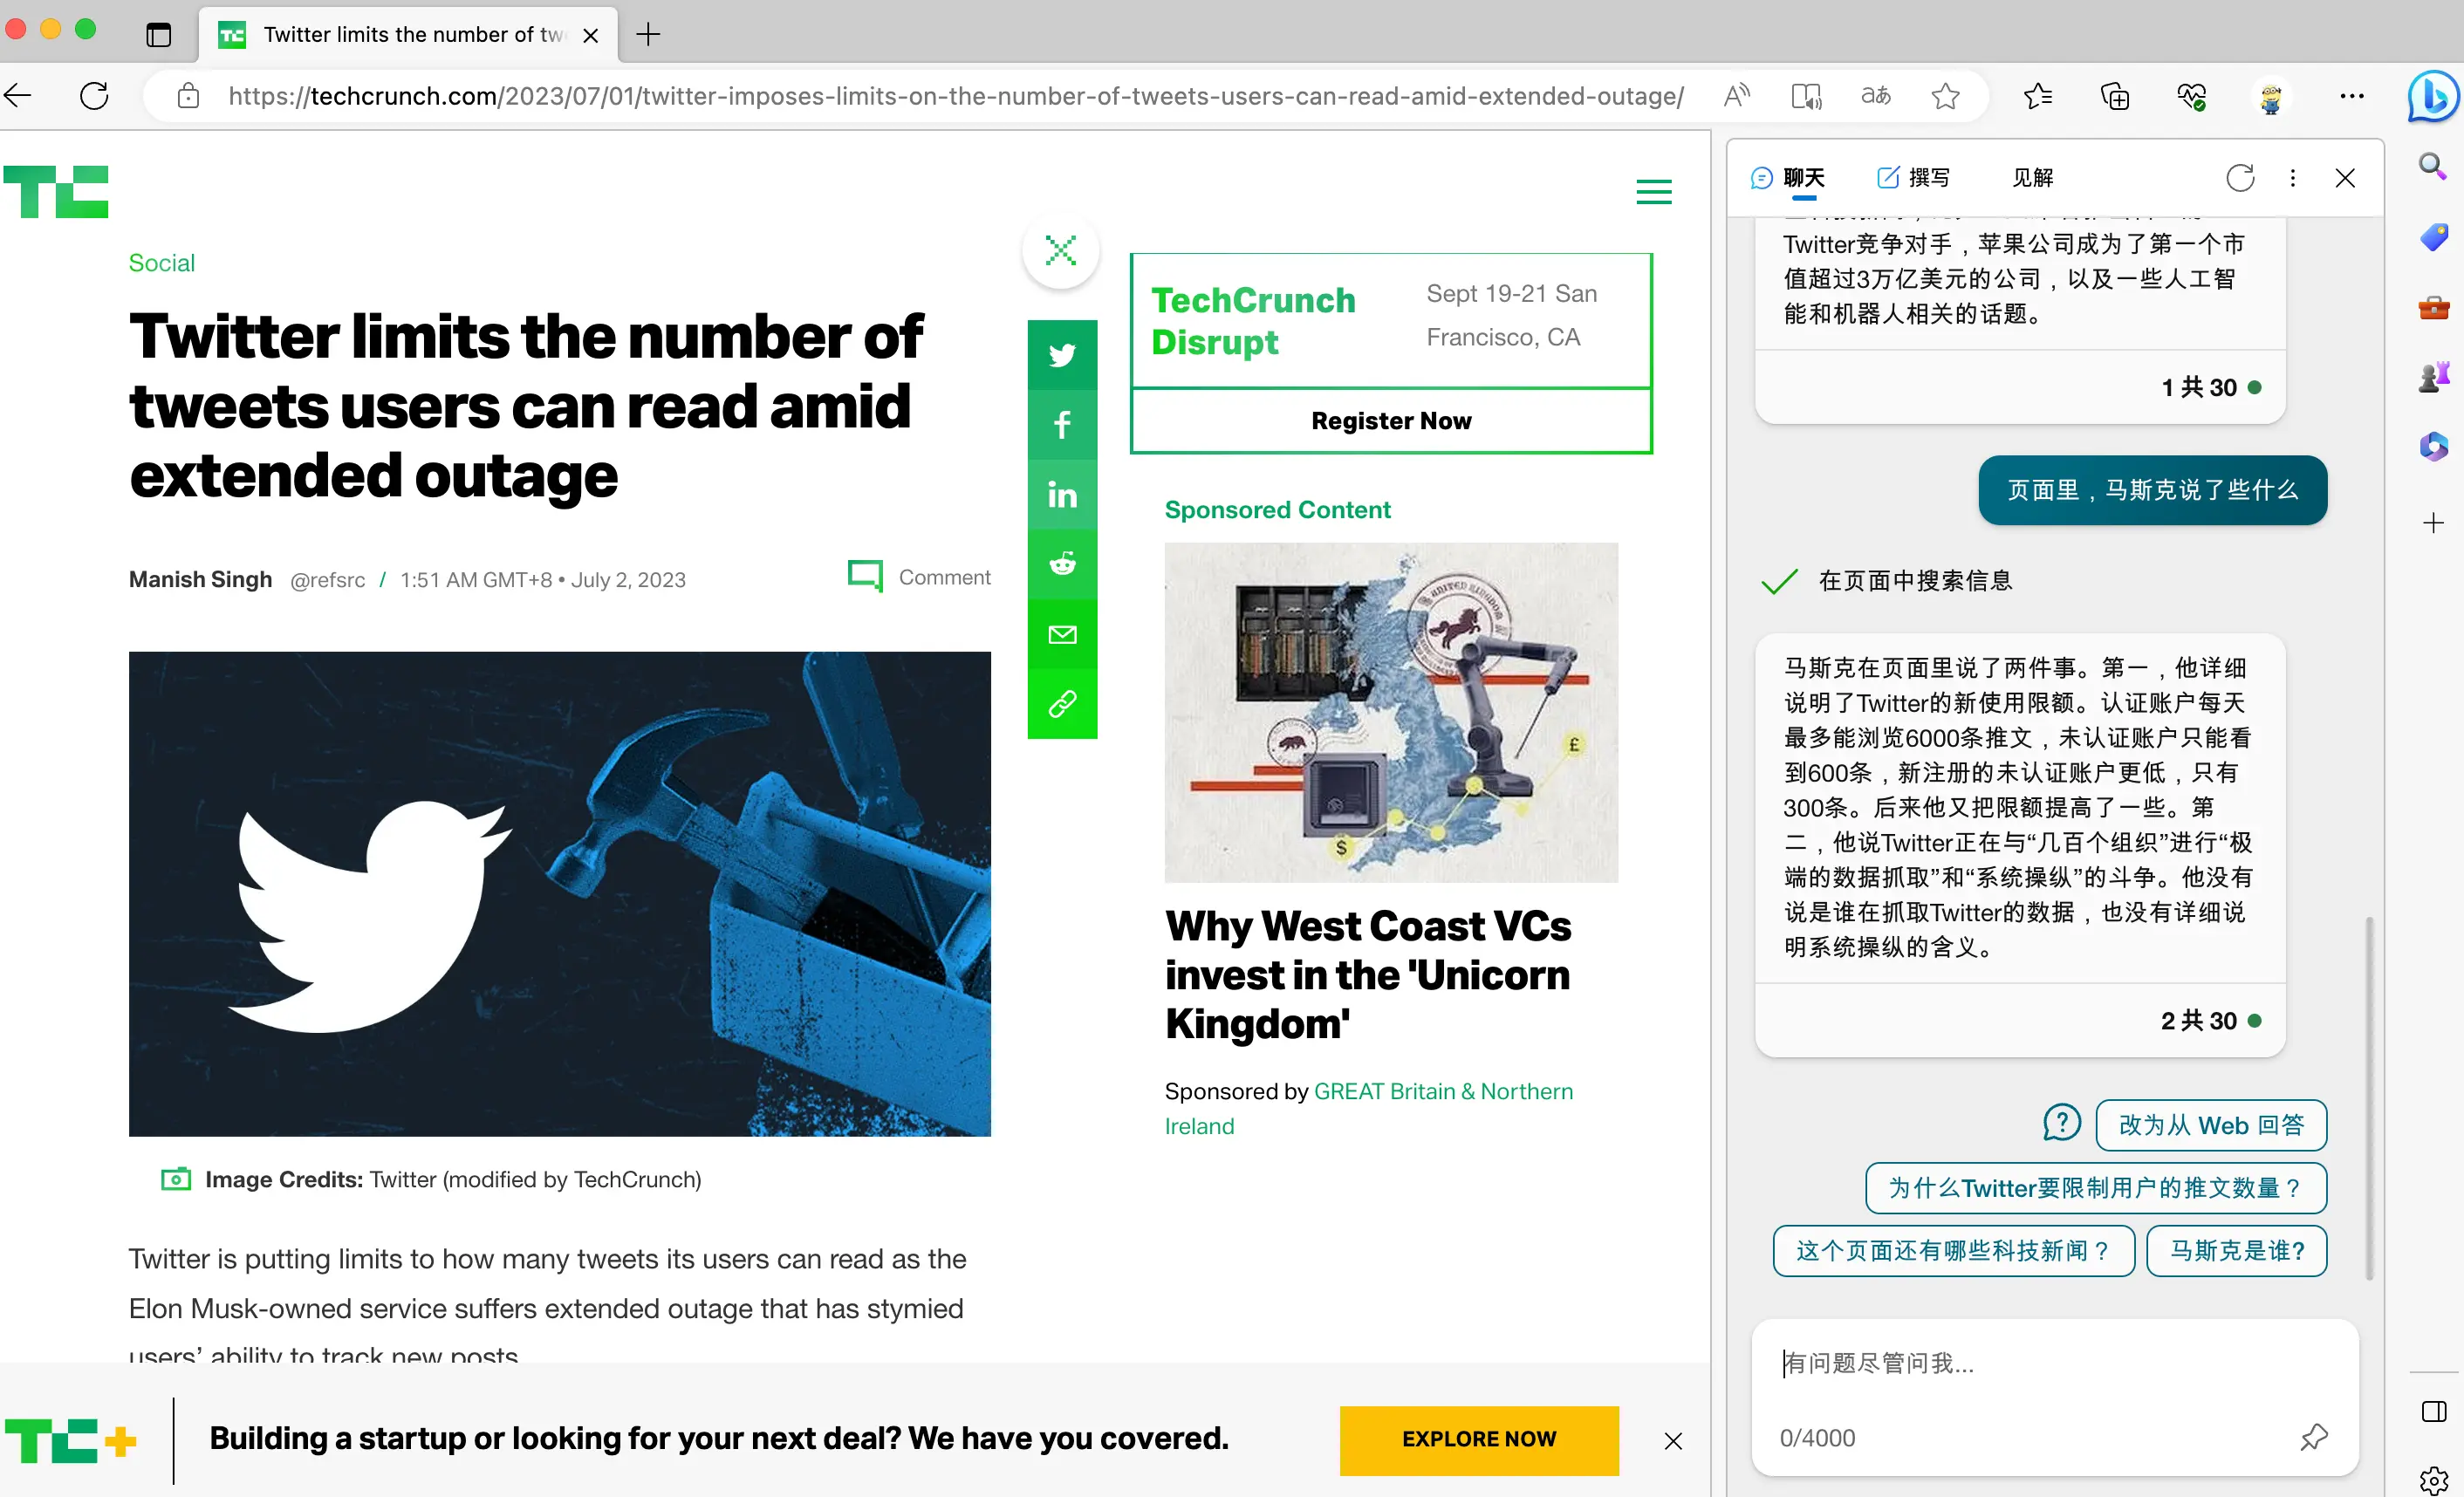Click the chat panel scrollbar
This screenshot has height=1497, width=2464.
(x=2369, y=1097)
